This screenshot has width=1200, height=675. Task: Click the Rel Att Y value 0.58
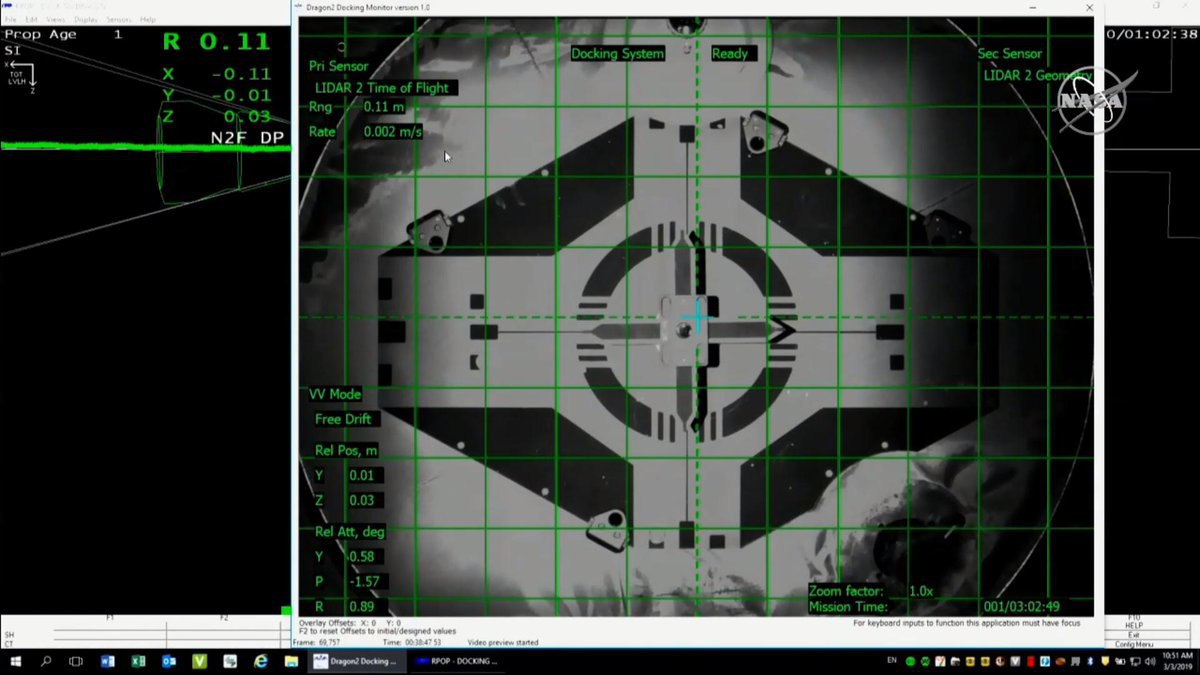click(x=364, y=557)
